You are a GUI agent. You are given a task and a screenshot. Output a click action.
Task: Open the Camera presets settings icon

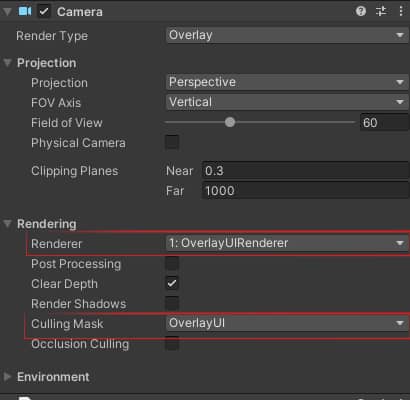[x=381, y=11]
